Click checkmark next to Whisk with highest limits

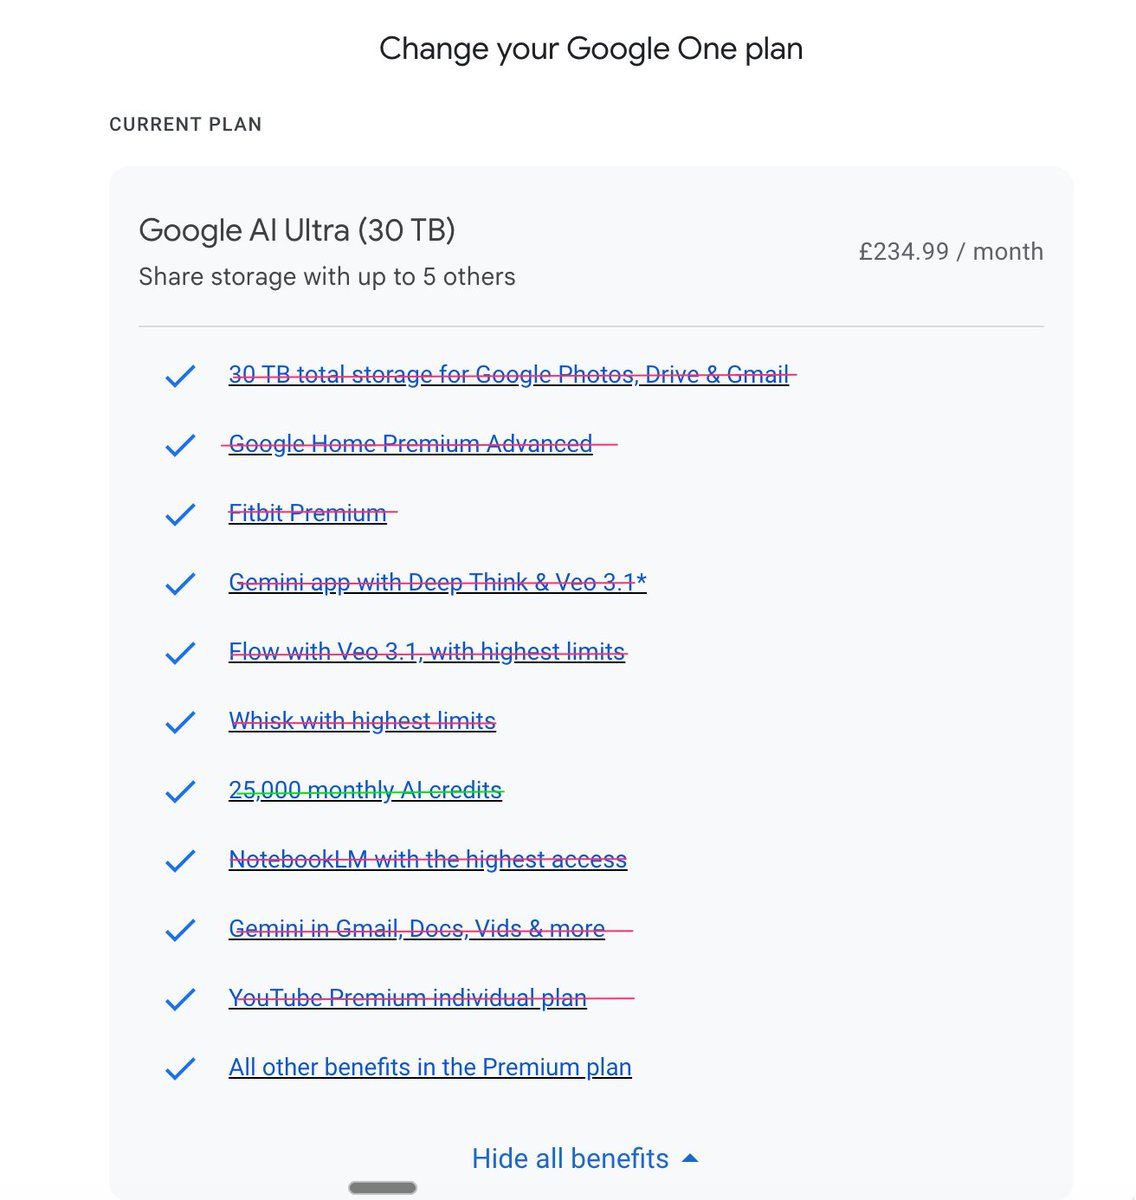(x=180, y=722)
